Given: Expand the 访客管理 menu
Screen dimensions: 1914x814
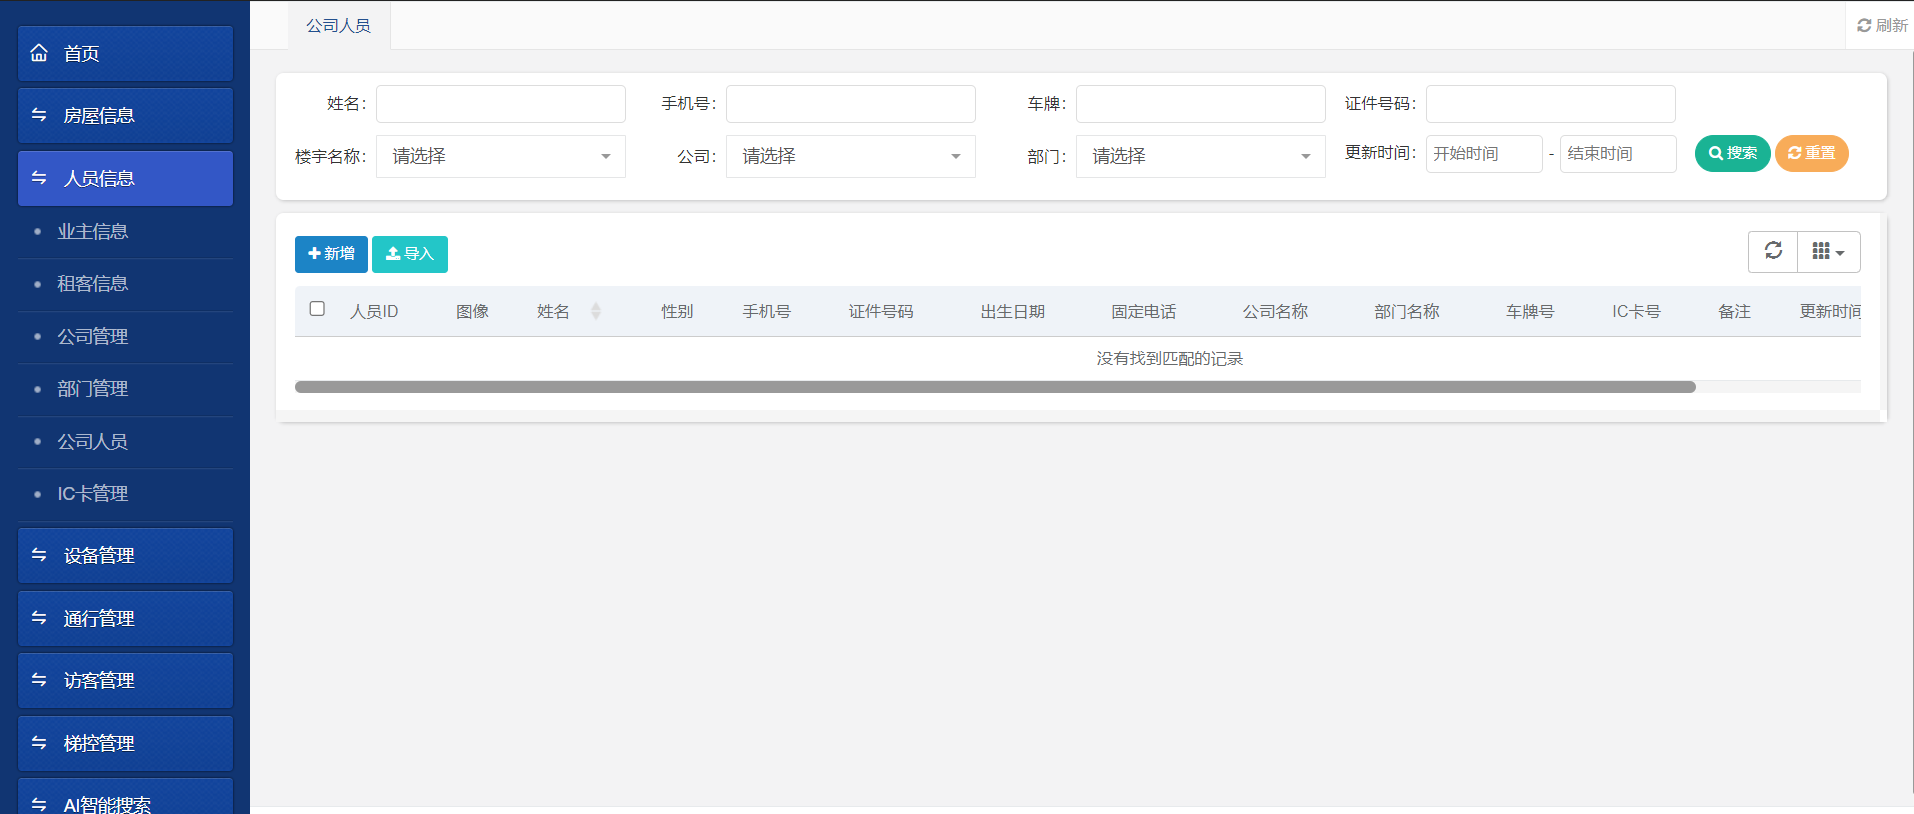Looking at the screenshot, I should pyautogui.click(x=125, y=681).
